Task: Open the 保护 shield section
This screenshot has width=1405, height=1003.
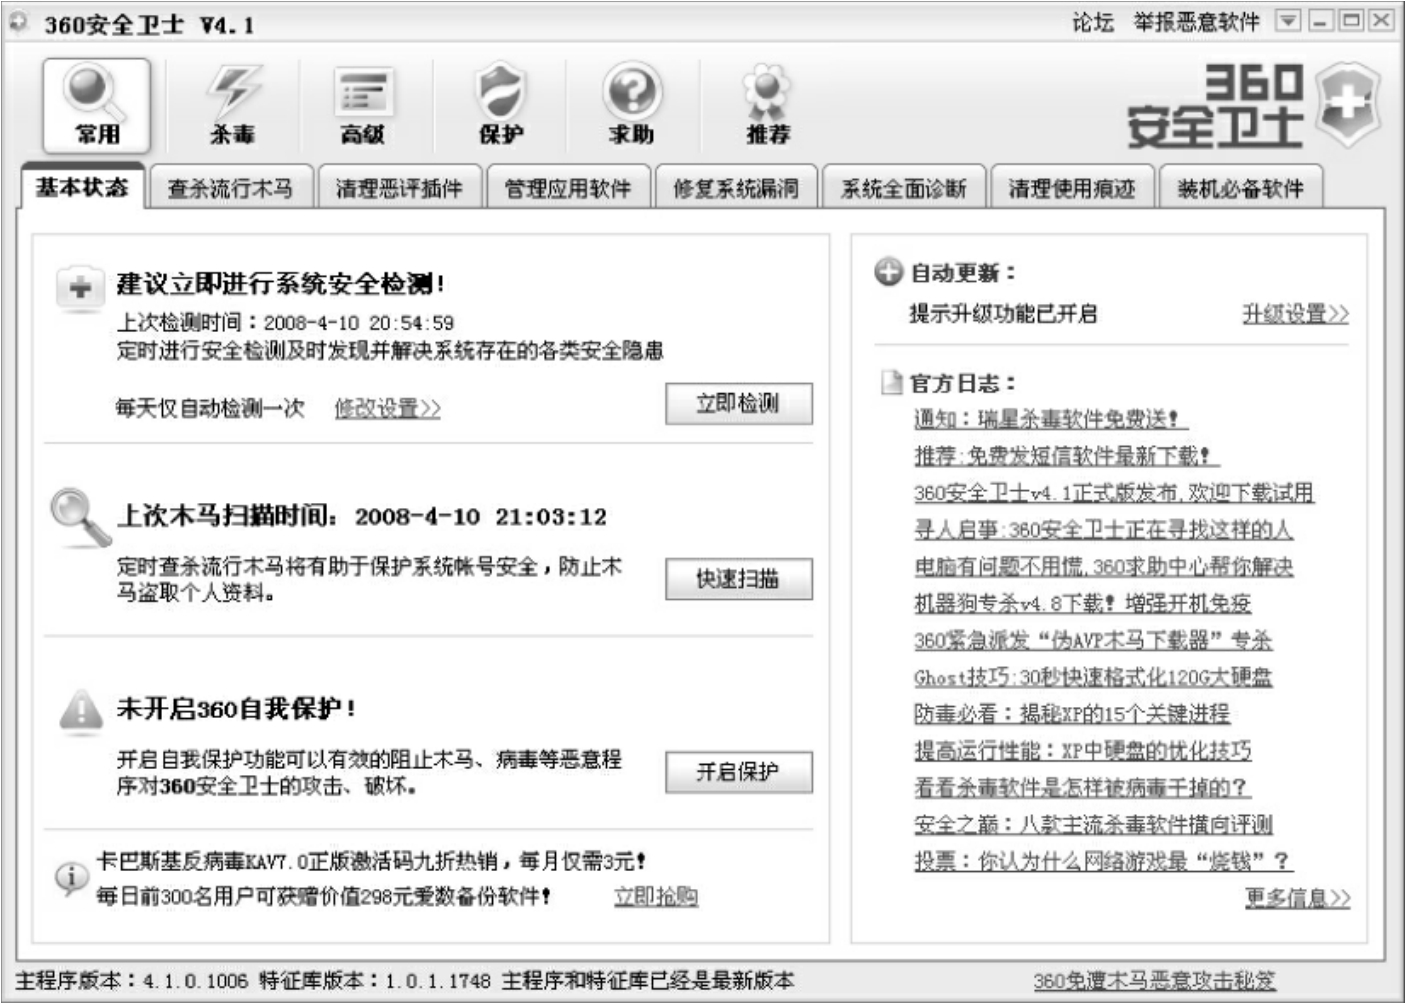Action: click(x=500, y=105)
